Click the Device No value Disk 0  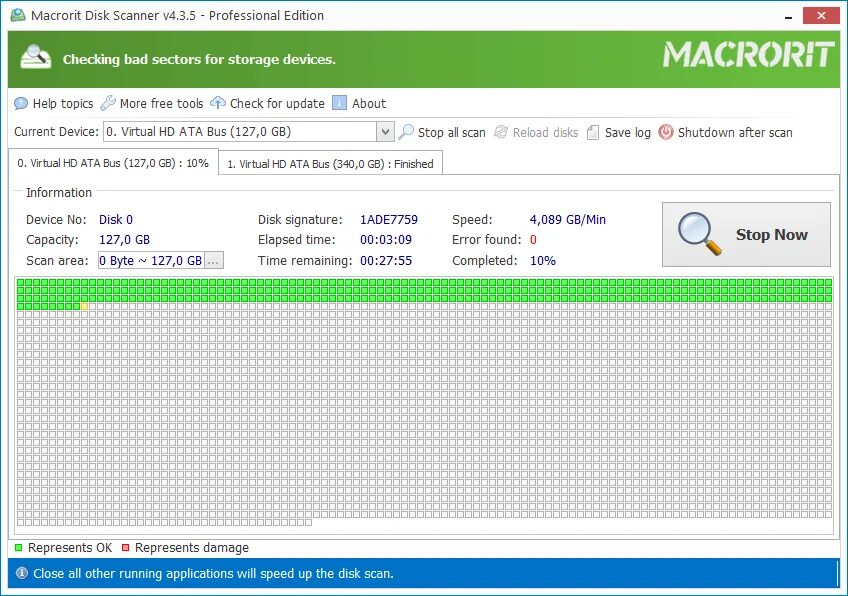116,220
